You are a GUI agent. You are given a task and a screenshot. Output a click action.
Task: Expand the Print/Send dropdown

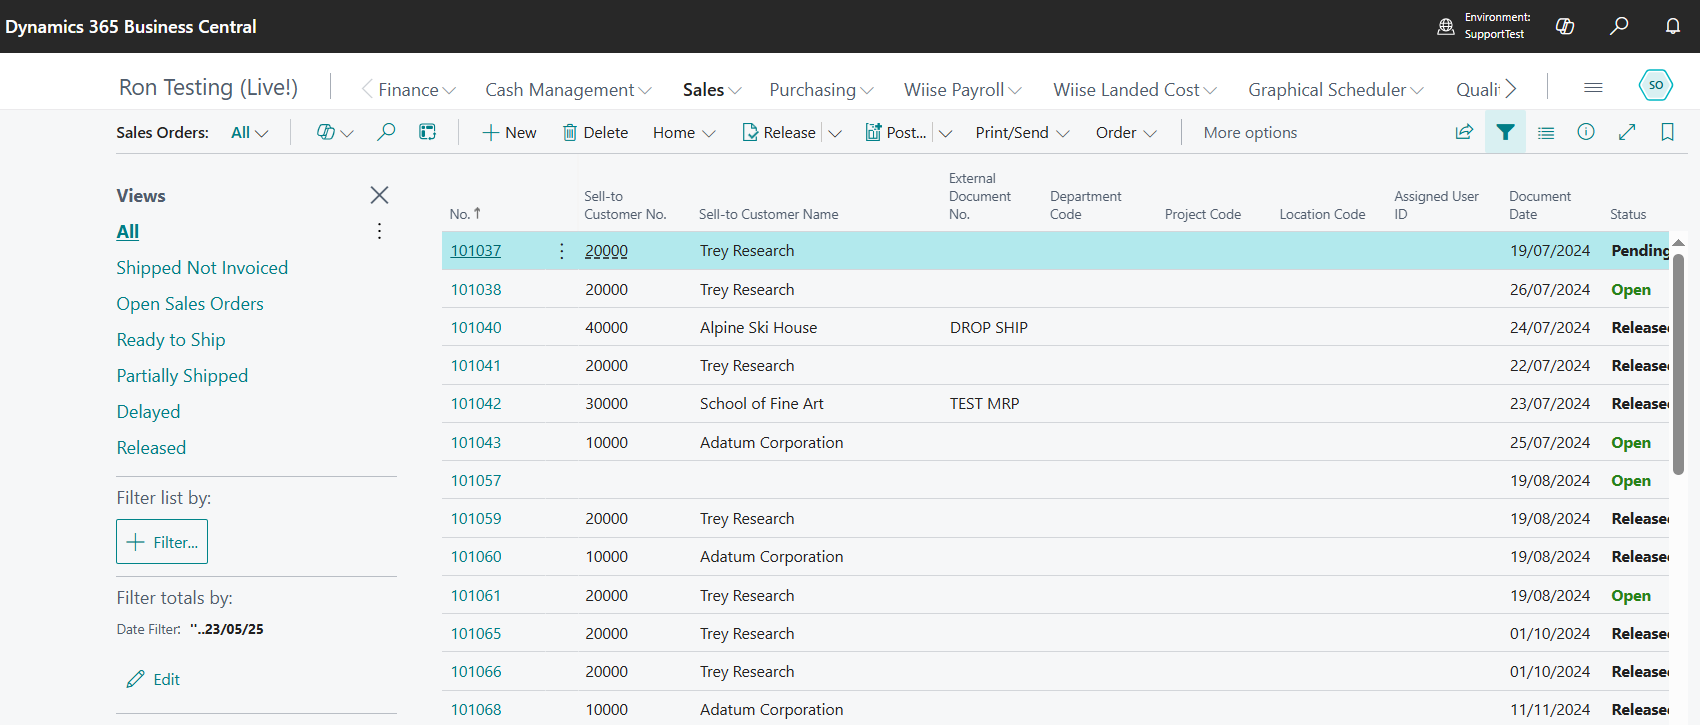pos(1022,133)
